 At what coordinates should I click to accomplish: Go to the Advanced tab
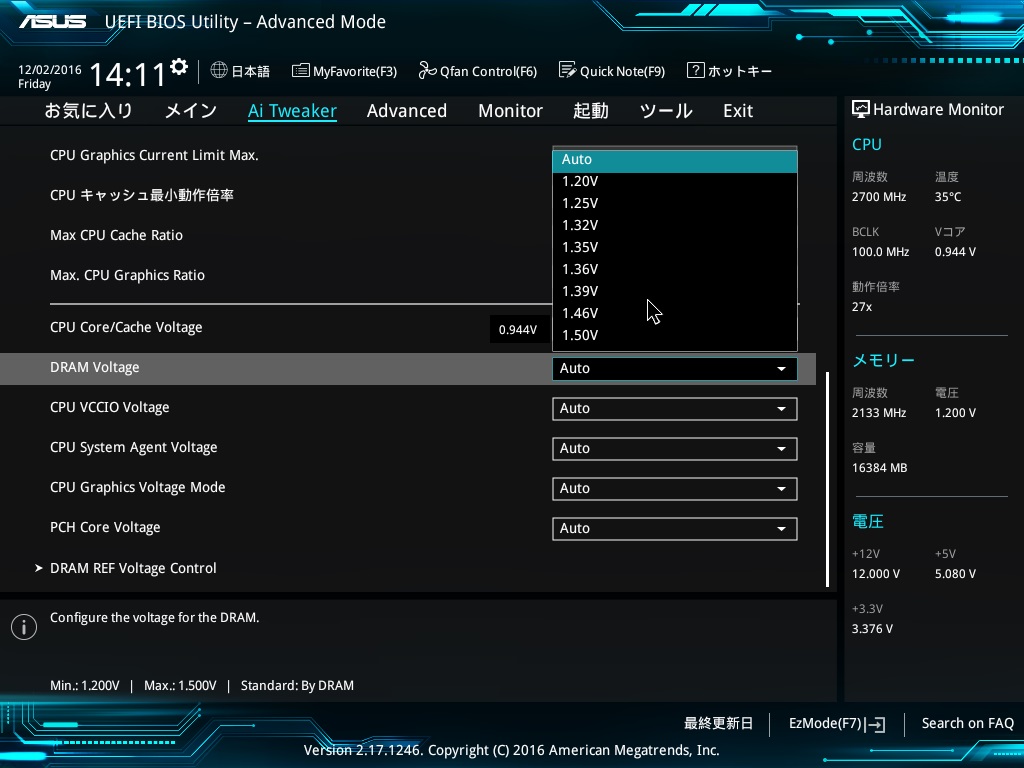(x=407, y=111)
